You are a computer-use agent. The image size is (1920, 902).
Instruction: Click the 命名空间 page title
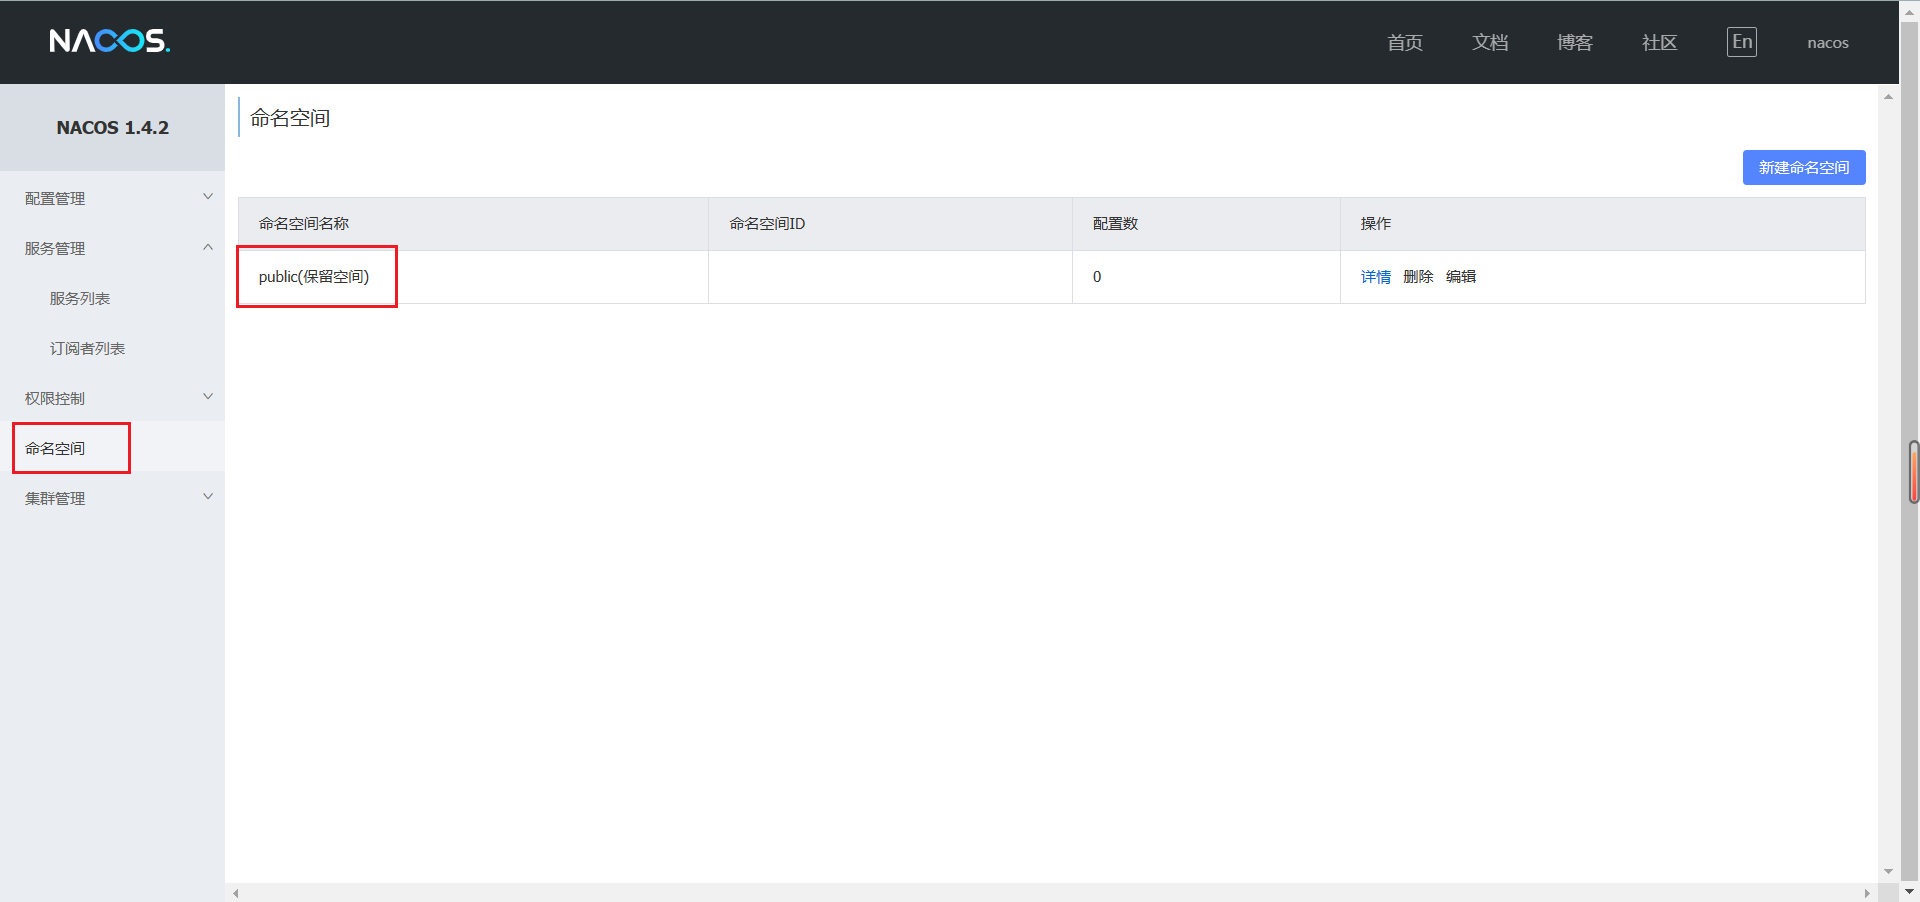[290, 118]
